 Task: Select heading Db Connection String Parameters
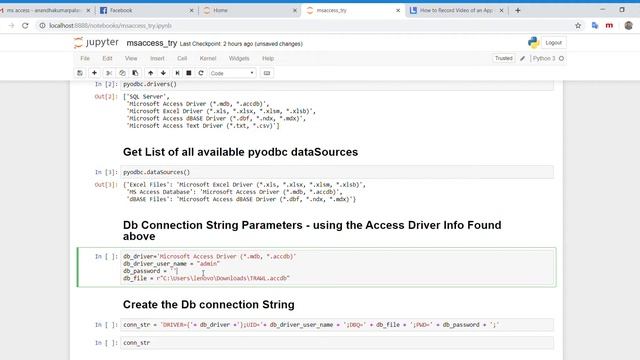click(312, 231)
